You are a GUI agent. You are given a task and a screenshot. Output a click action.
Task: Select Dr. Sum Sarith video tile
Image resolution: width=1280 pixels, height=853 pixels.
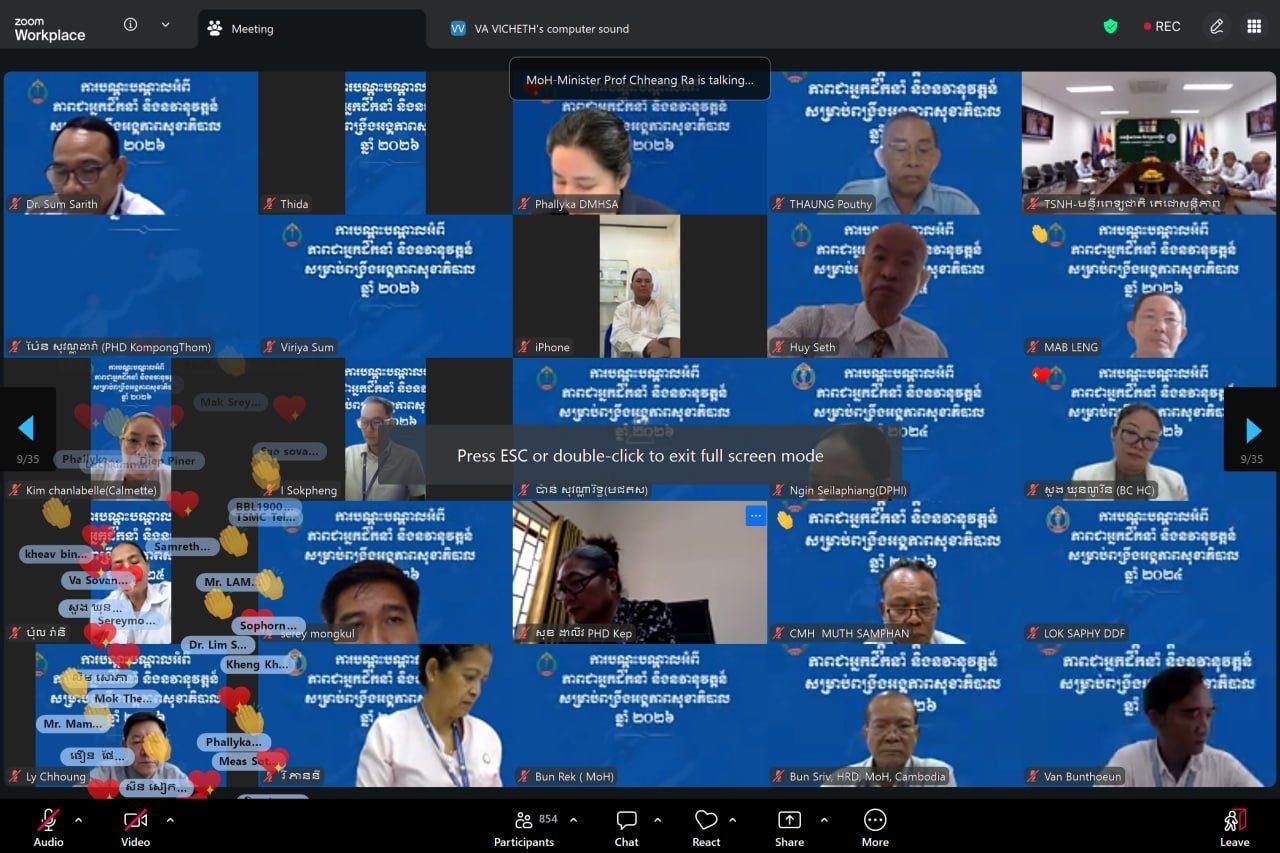pos(131,143)
